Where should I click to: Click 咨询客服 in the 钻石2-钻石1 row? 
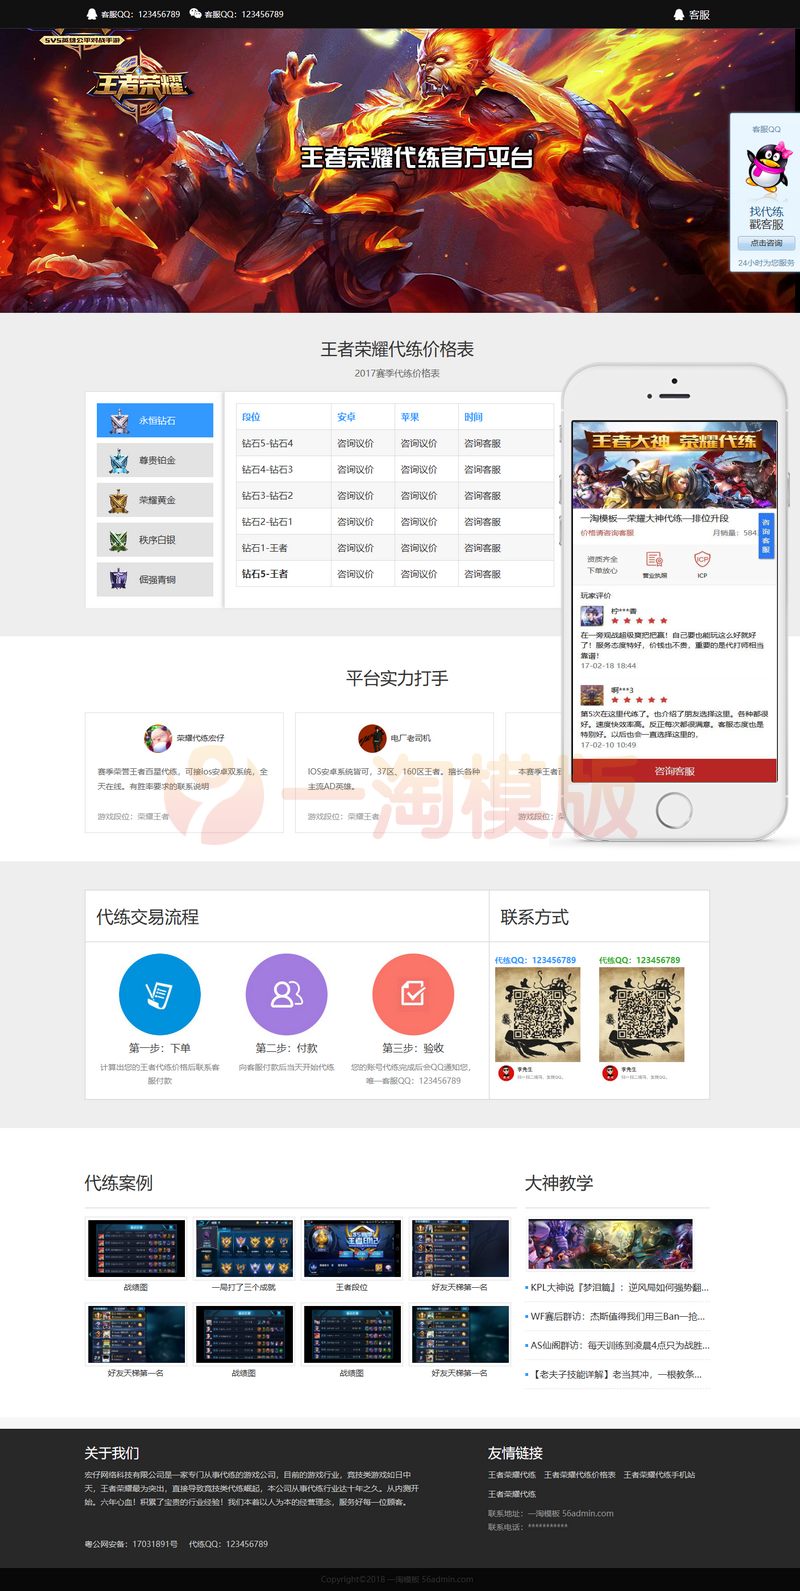click(x=482, y=522)
